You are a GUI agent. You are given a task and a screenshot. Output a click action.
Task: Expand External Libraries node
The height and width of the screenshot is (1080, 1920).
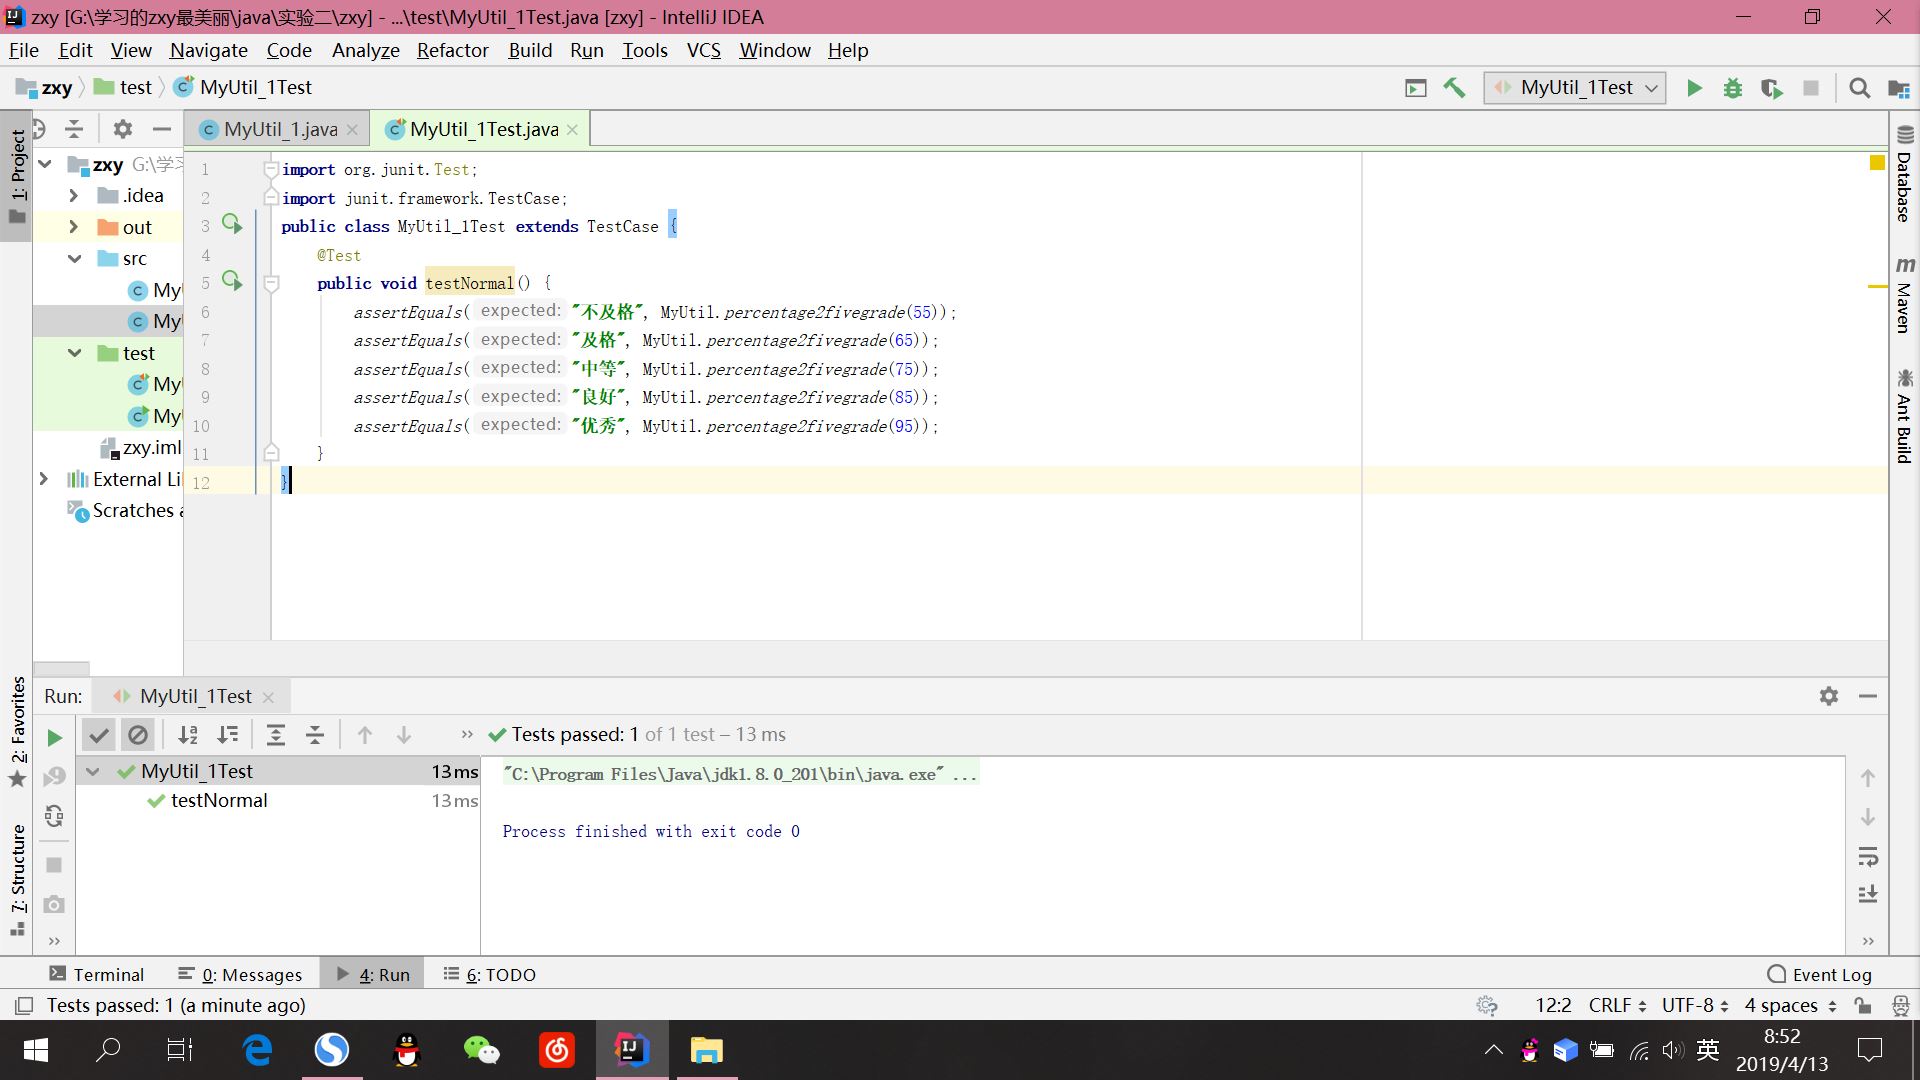[43, 479]
